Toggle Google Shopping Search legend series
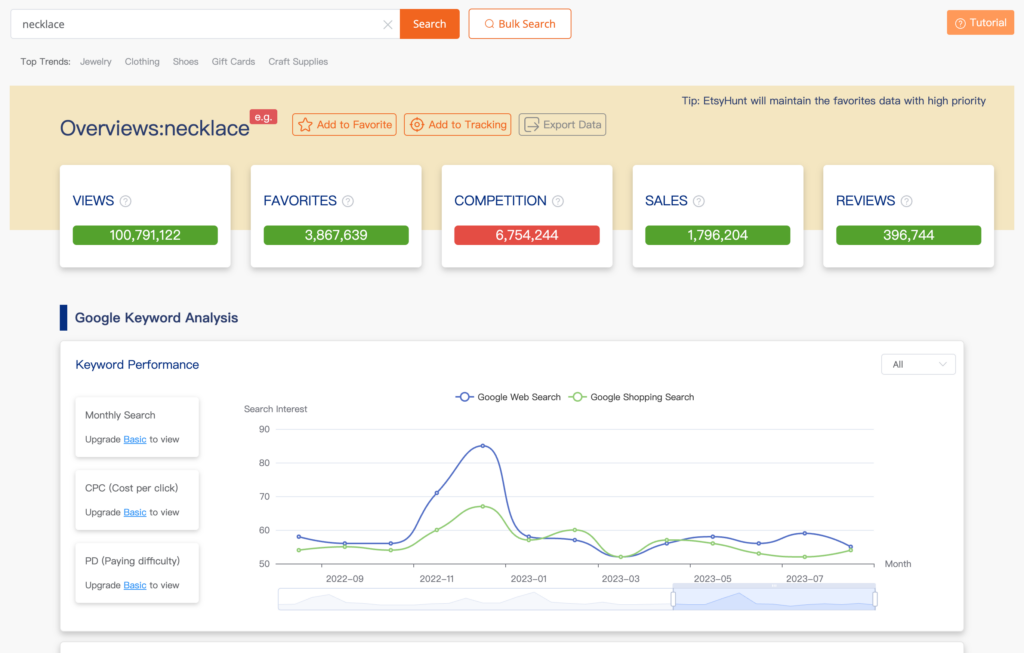This screenshot has width=1024, height=653. click(631, 397)
